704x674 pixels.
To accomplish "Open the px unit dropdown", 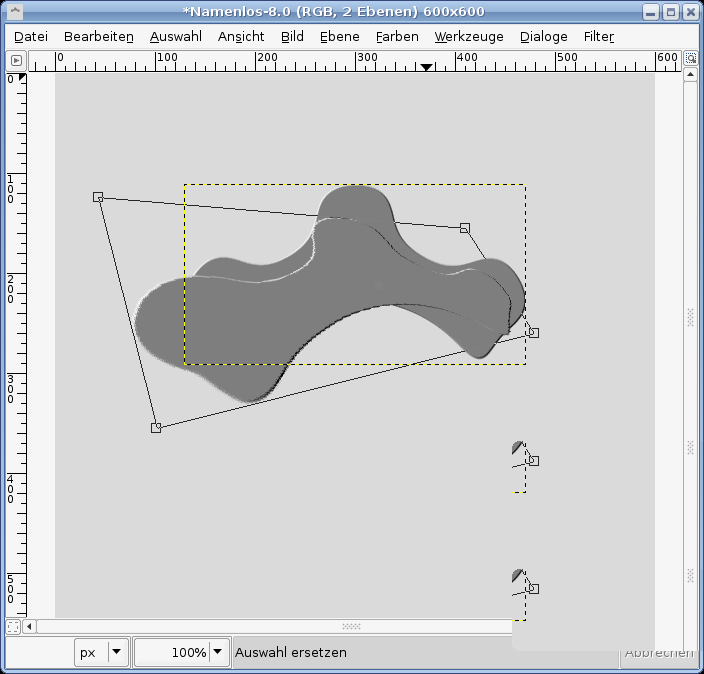I will coord(102,652).
